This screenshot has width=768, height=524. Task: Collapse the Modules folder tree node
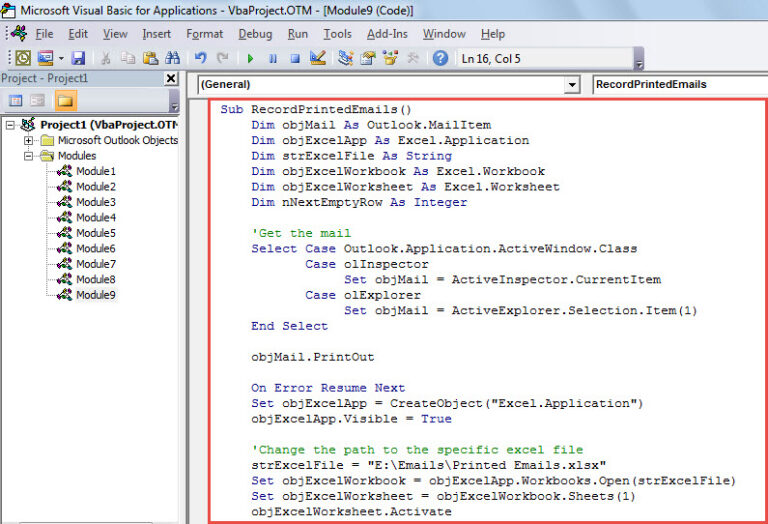[x=30, y=156]
